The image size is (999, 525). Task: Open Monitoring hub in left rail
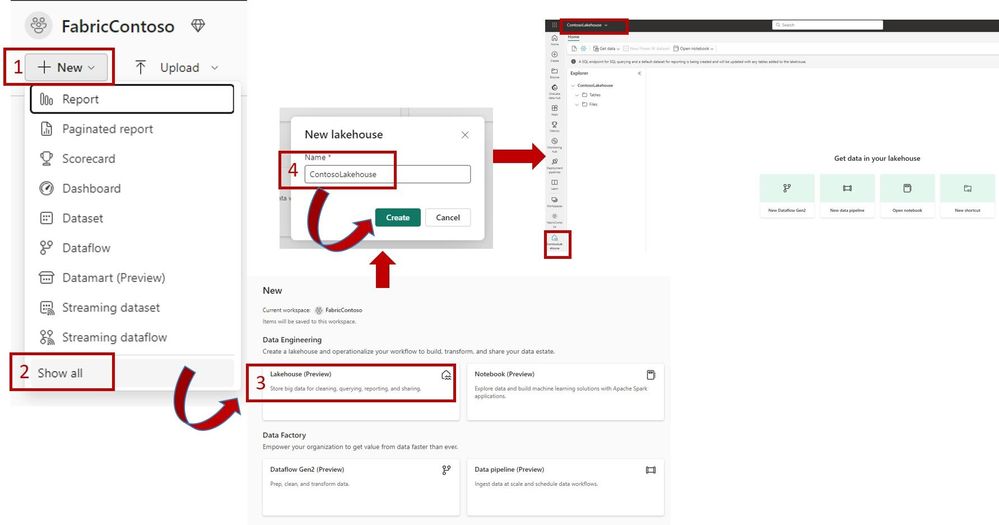[x=554, y=145]
